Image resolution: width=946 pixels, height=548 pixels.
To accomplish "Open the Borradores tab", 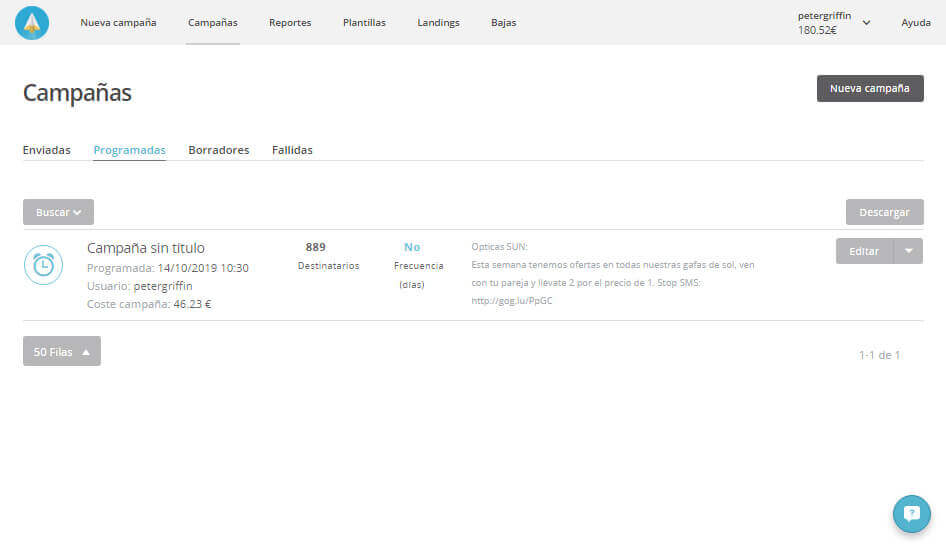I will (218, 150).
